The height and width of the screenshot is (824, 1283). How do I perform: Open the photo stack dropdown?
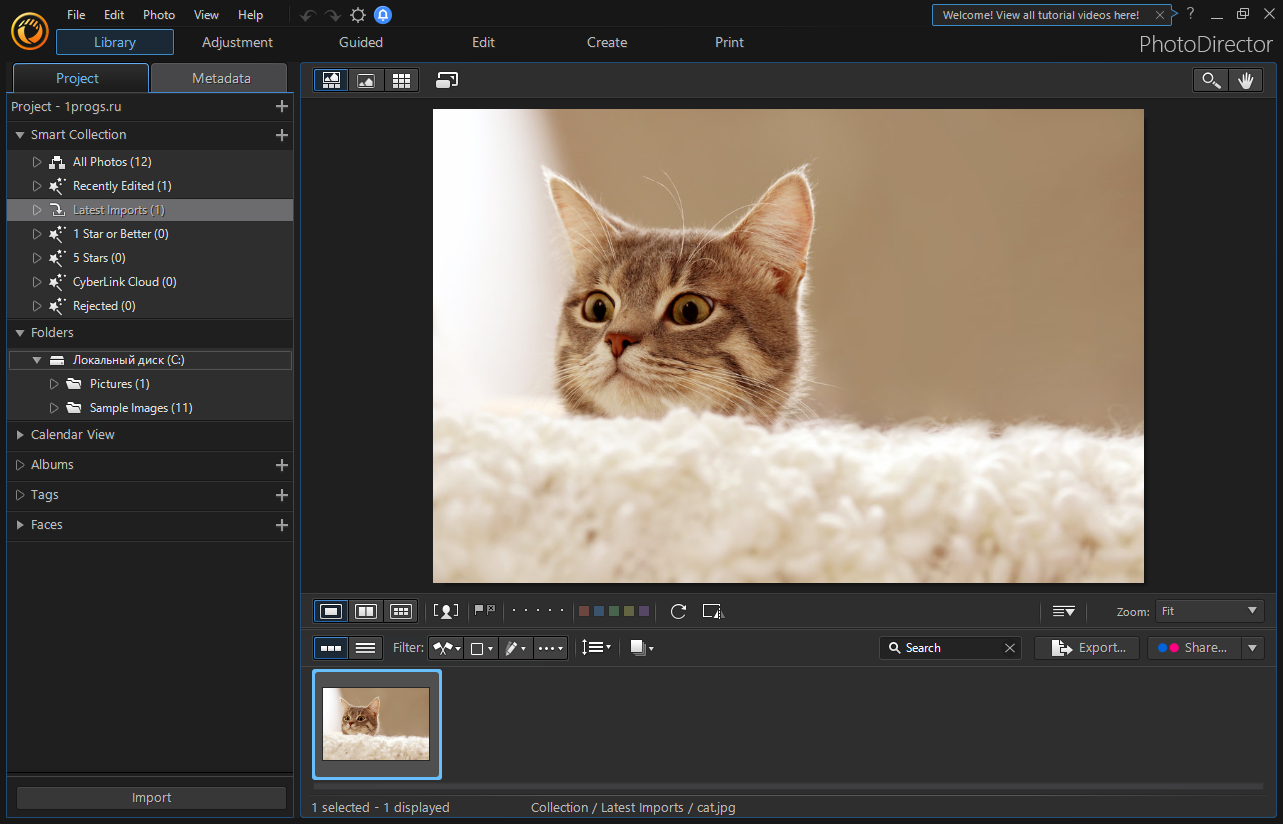tap(642, 648)
